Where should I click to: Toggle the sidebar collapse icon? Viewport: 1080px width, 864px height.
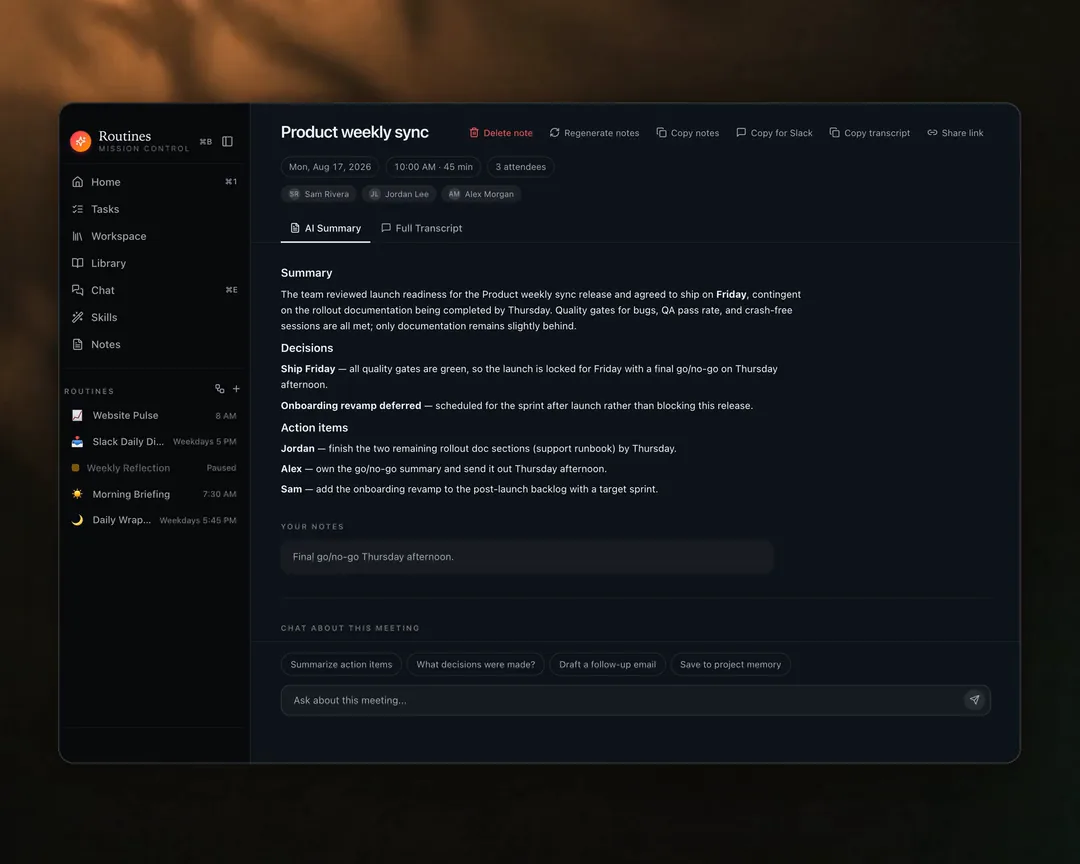pyautogui.click(x=227, y=141)
